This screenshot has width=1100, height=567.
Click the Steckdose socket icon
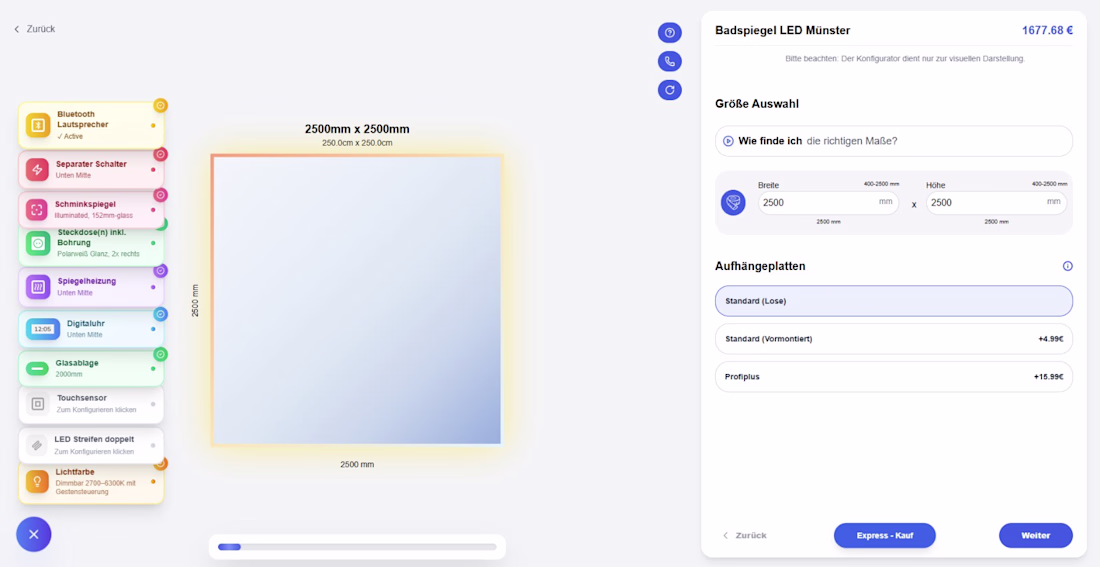(x=38, y=243)
